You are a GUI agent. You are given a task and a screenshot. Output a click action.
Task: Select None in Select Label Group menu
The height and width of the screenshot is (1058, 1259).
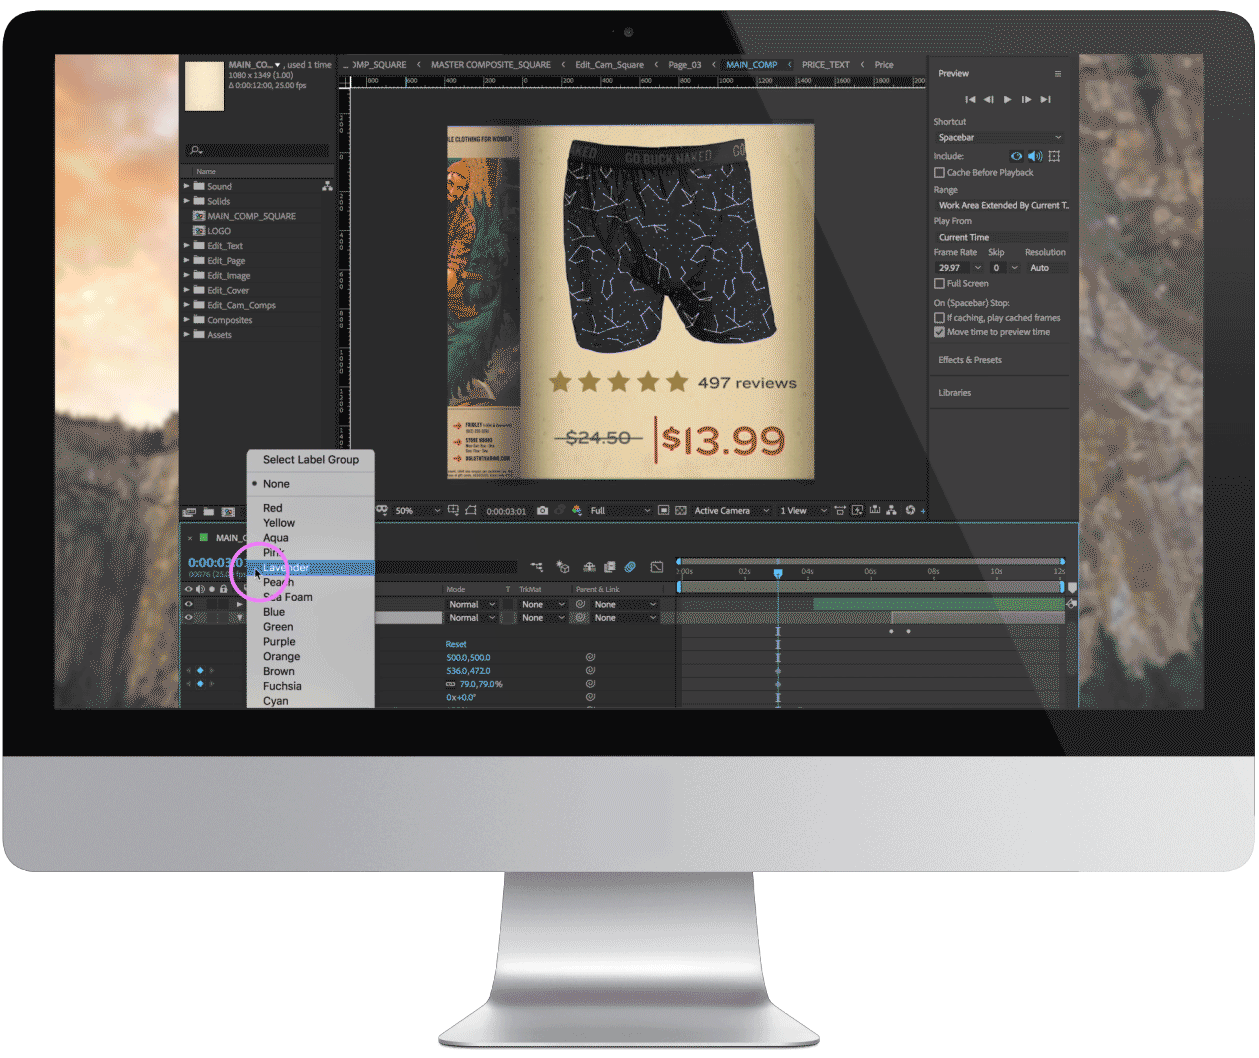[311, 484]
